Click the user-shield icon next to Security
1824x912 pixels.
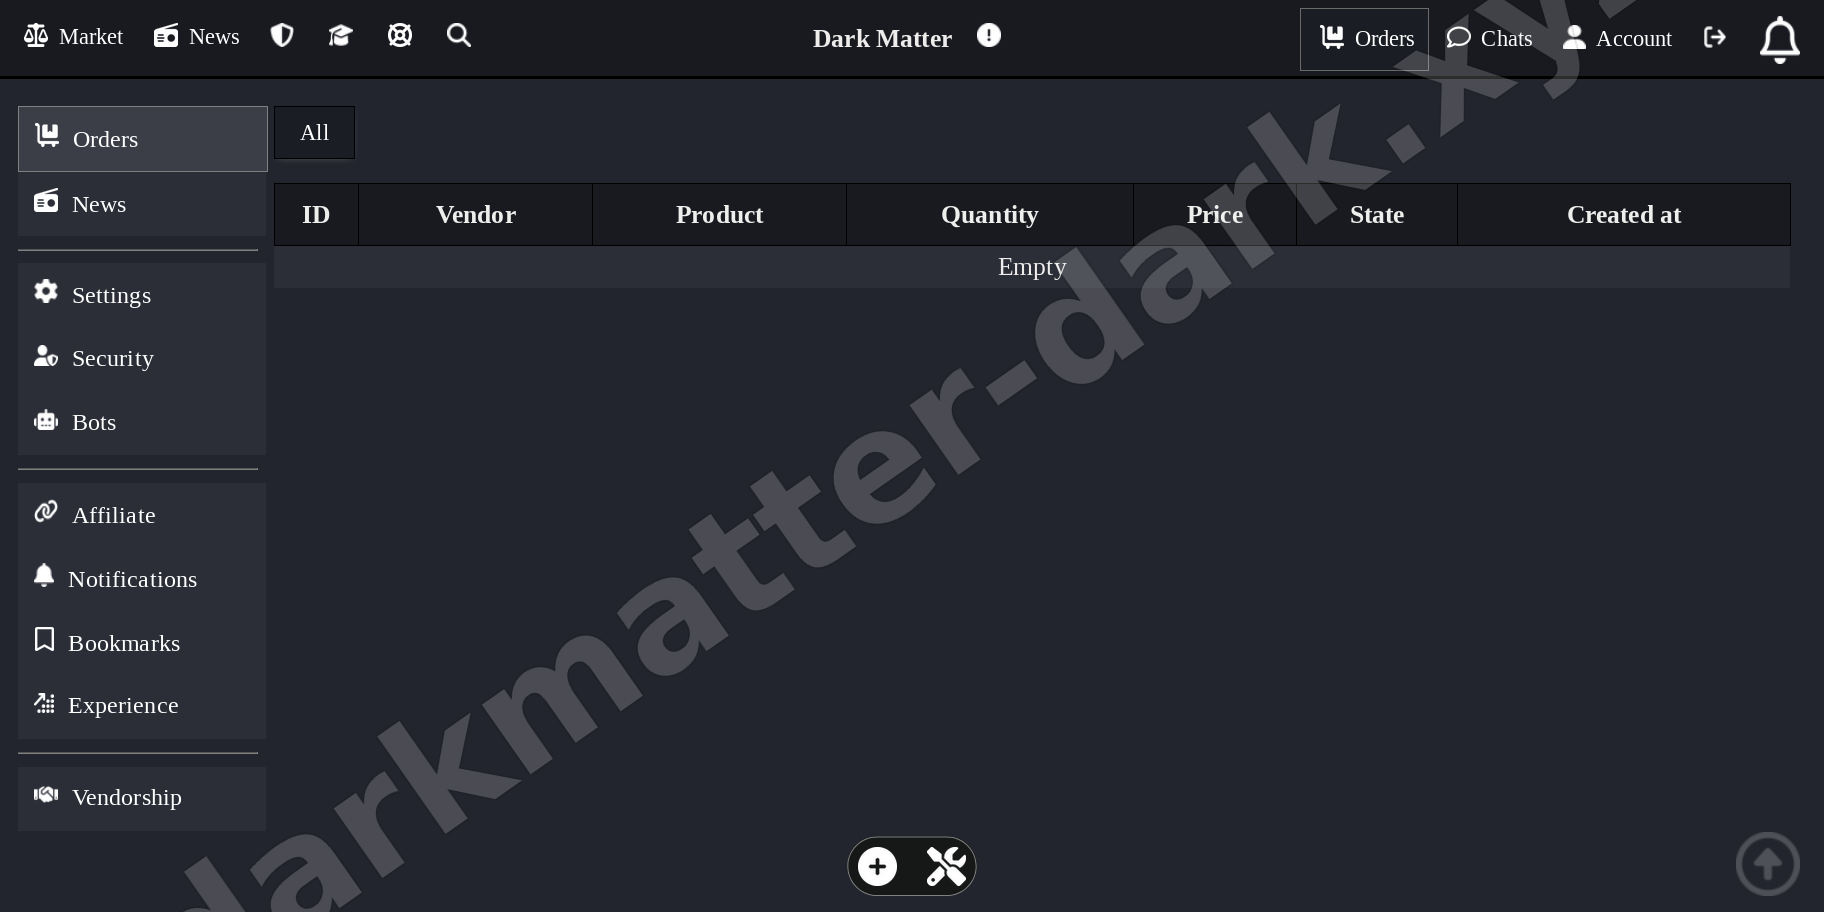point(46,355)
